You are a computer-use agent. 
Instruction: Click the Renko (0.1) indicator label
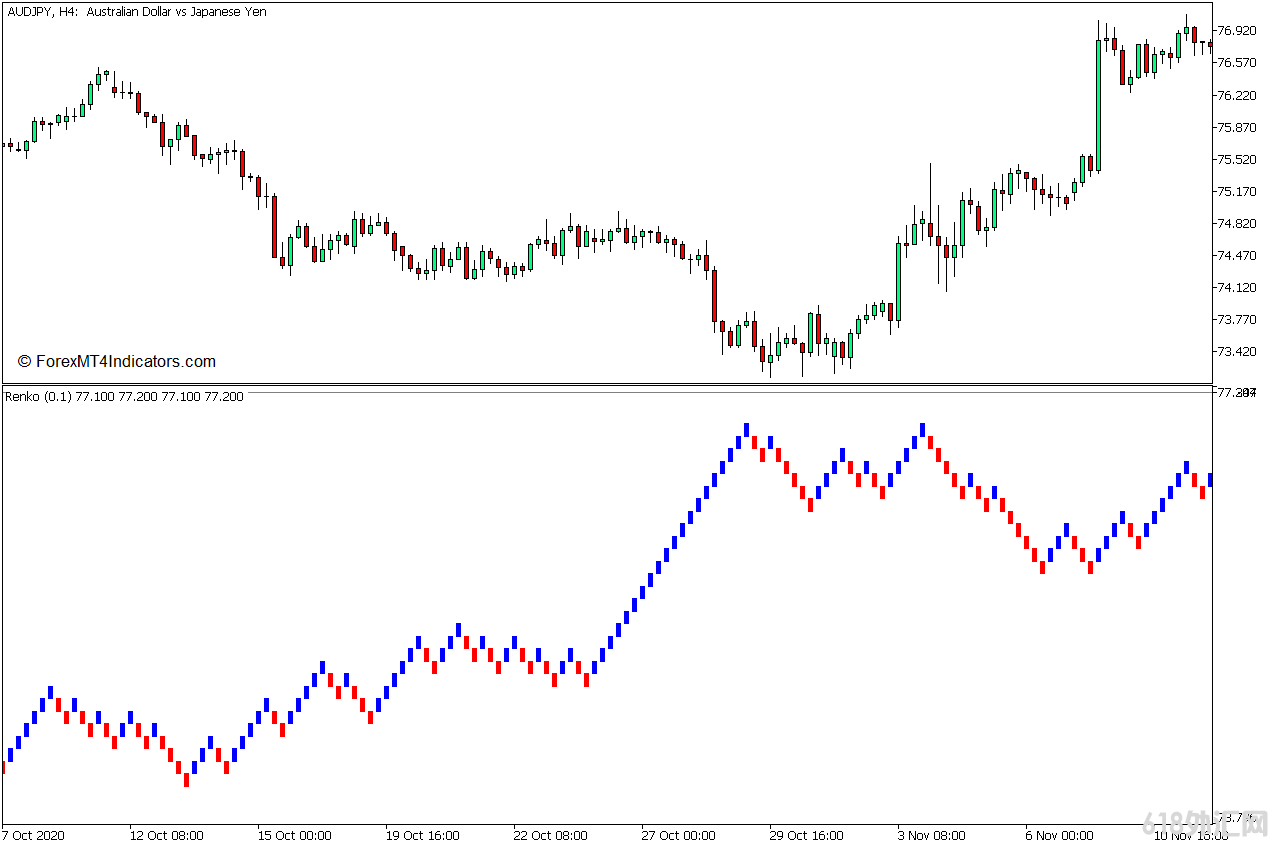124,397
